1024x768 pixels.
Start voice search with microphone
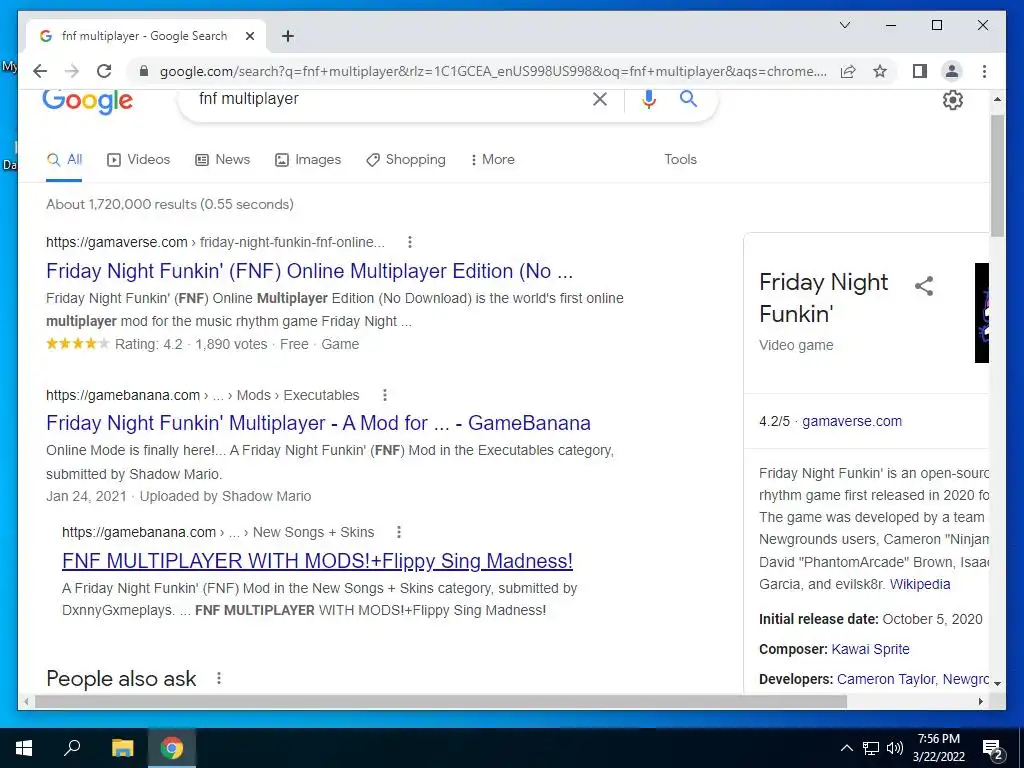tap(648, 99)
